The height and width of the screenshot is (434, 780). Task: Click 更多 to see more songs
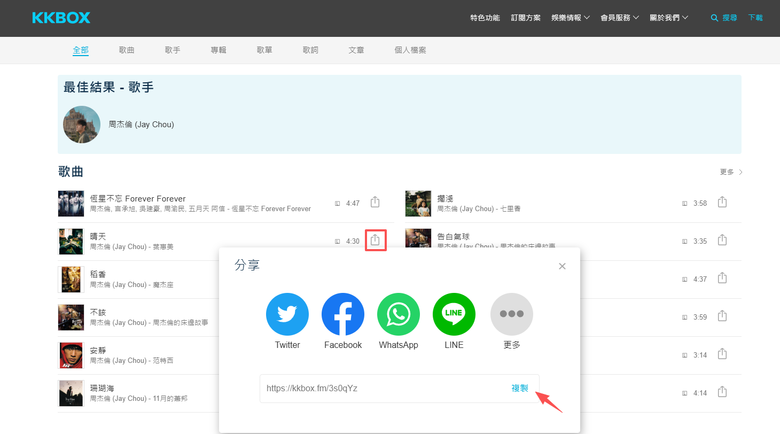[x=731, y=172]
